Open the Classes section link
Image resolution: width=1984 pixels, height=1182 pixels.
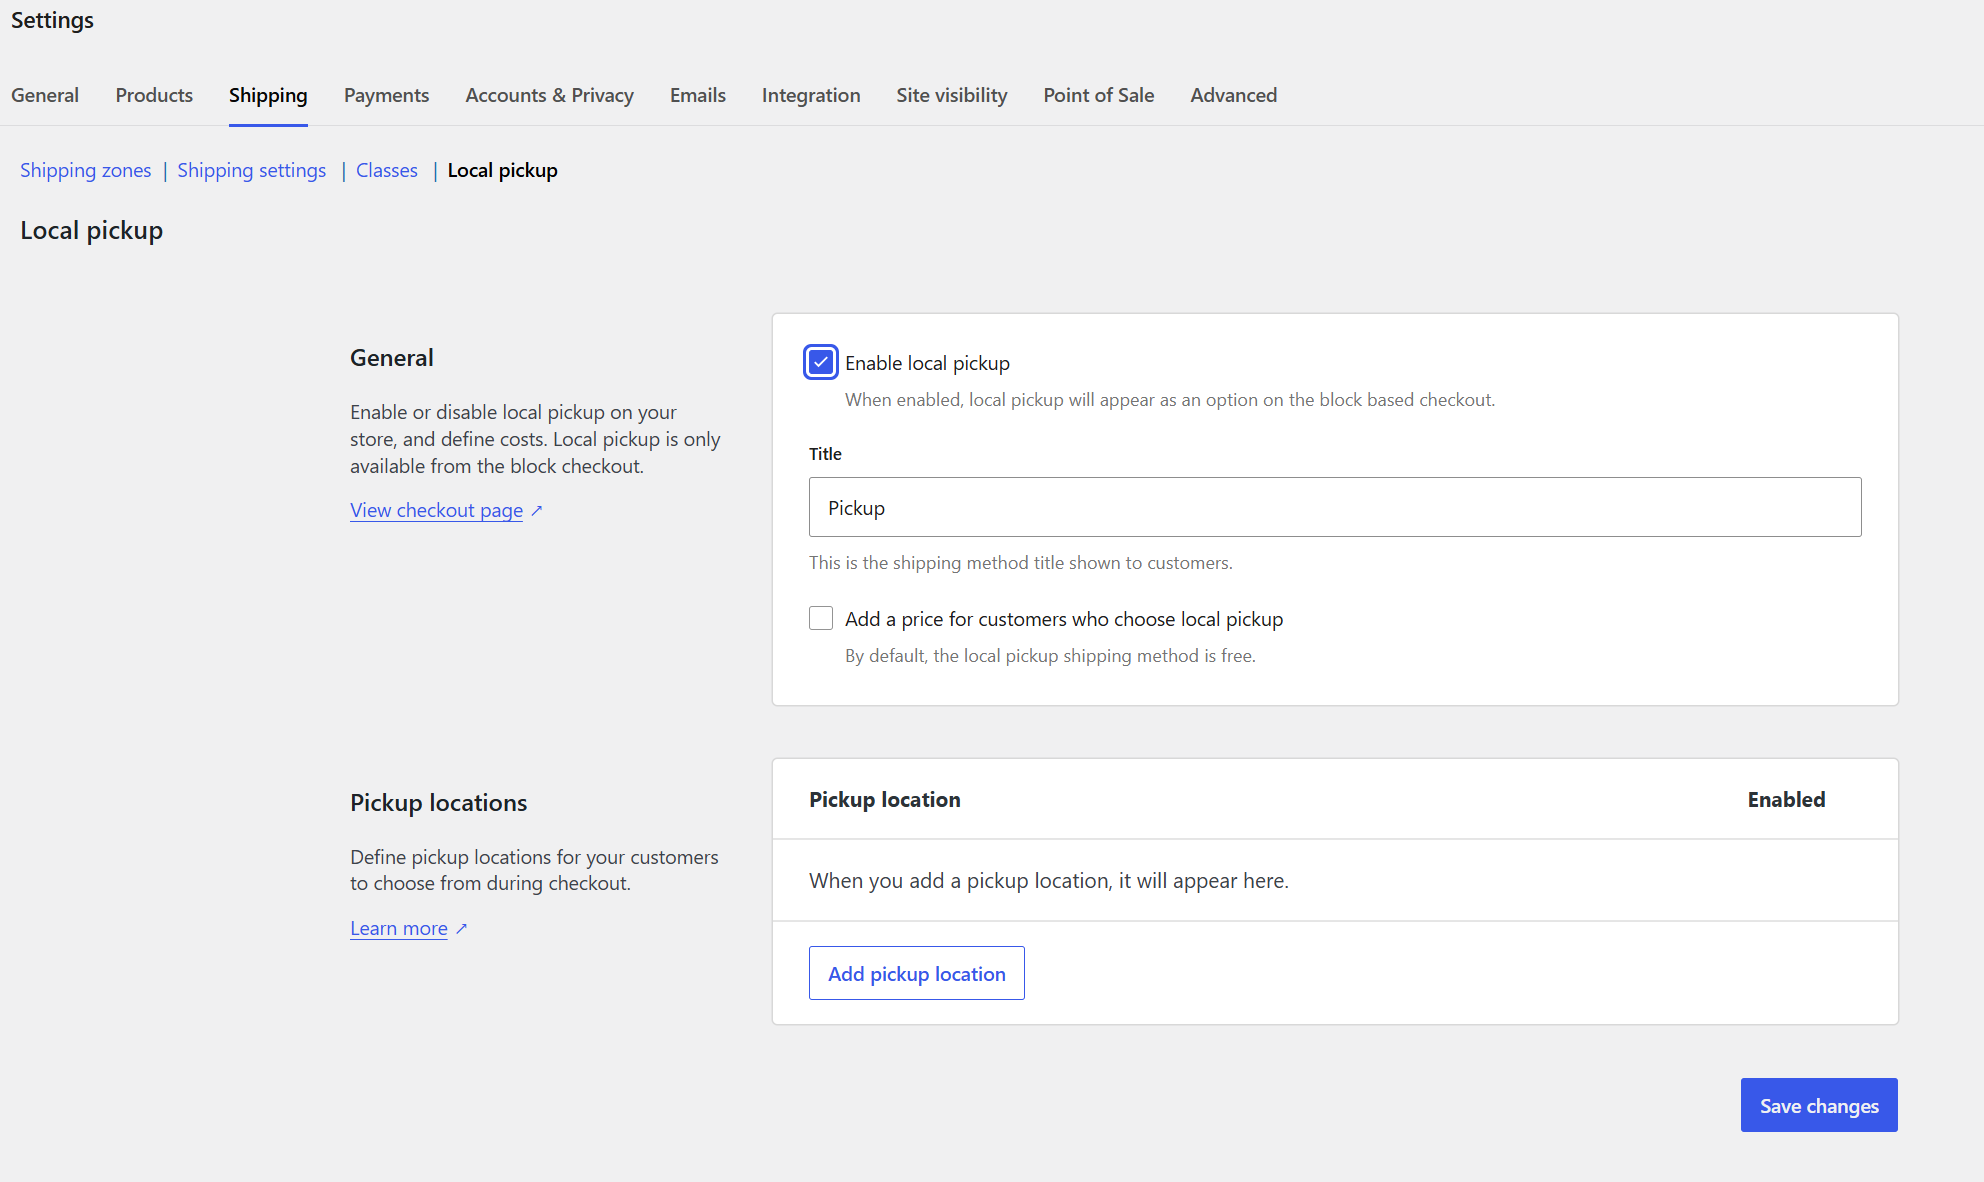[x=387, y=170]
